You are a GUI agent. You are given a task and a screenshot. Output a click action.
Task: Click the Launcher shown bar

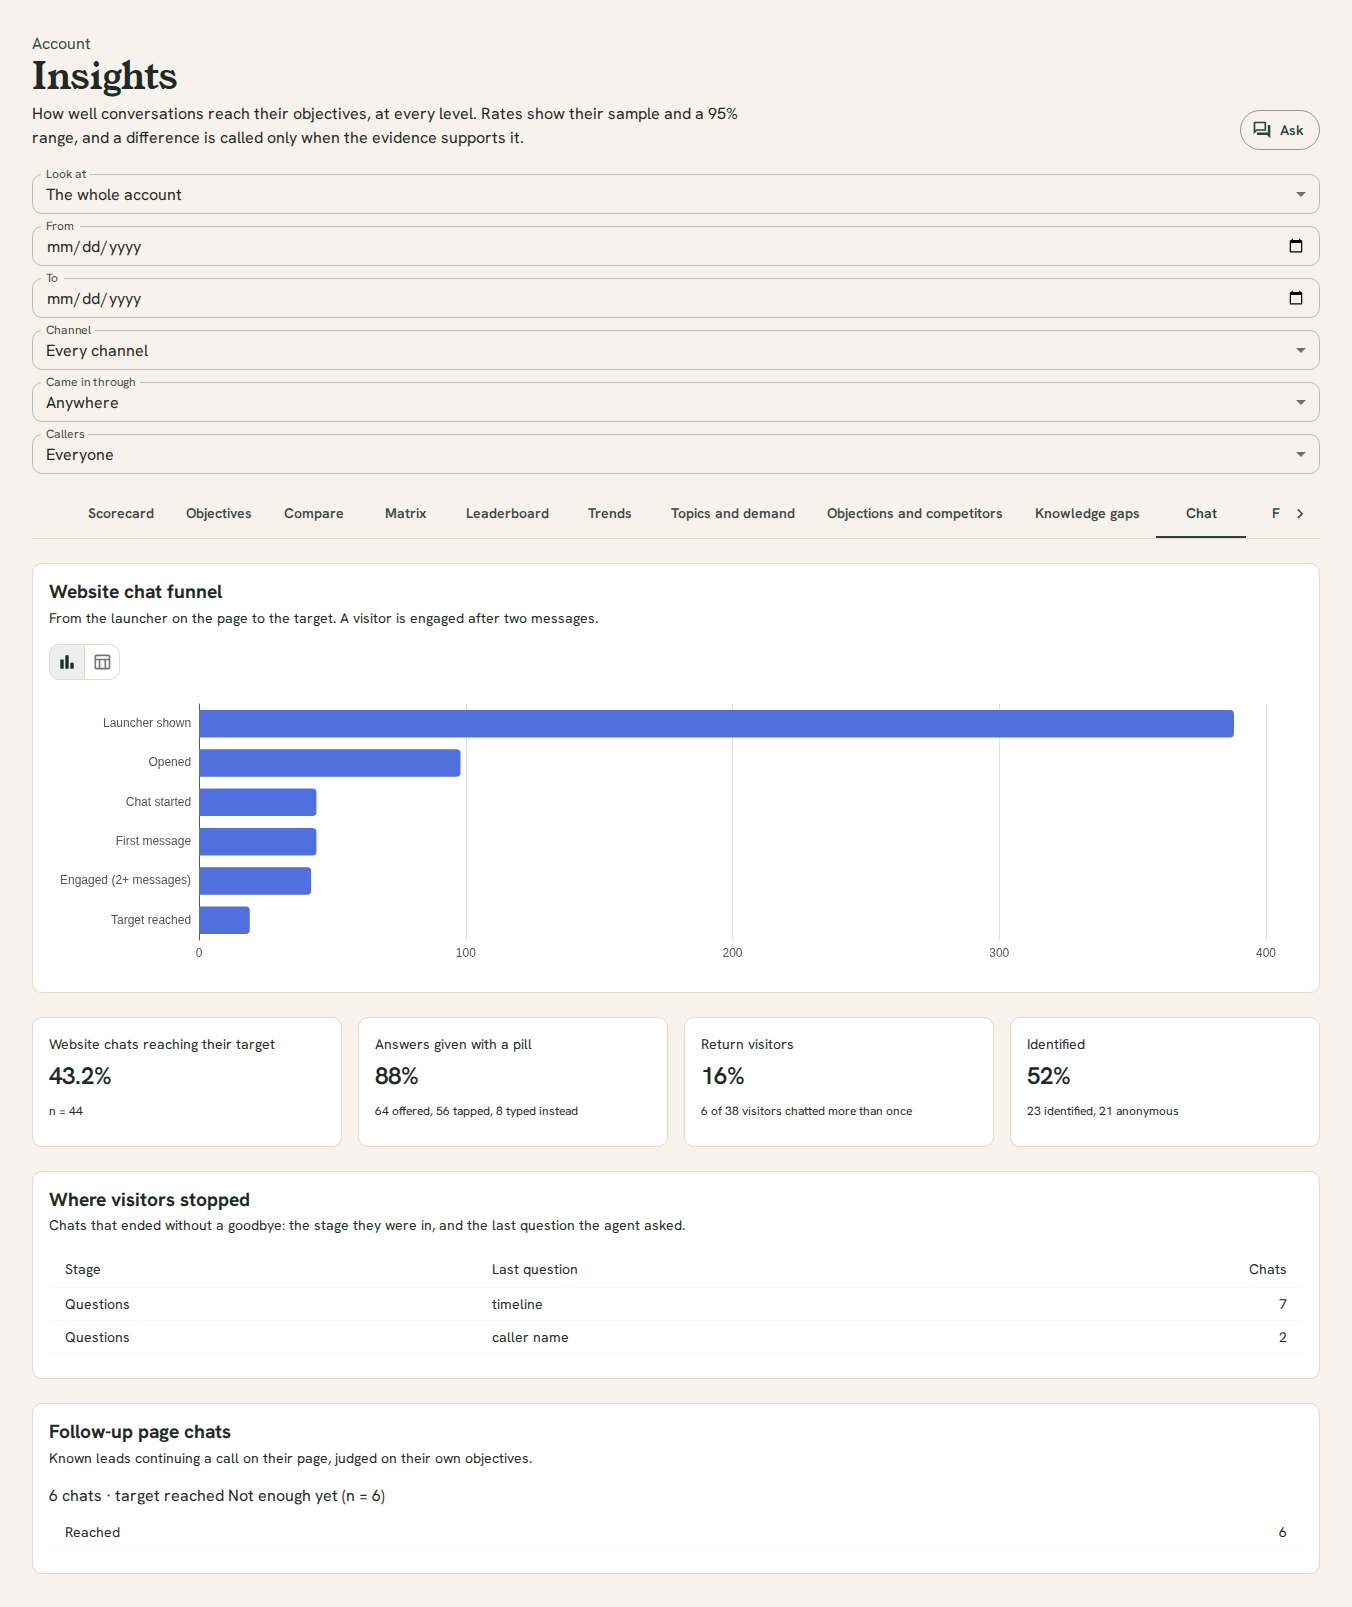[x=716, y=724]
